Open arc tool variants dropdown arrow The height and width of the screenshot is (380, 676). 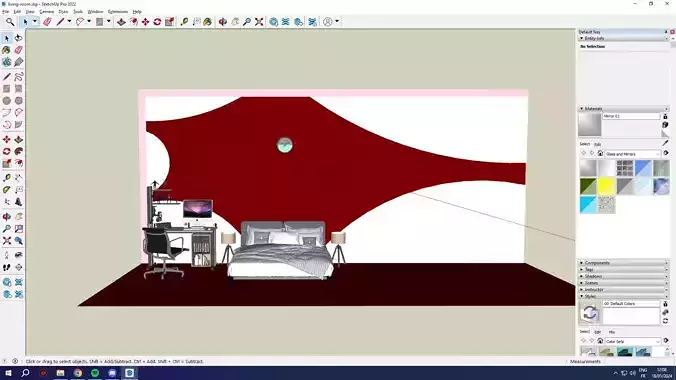pos(89,22)
